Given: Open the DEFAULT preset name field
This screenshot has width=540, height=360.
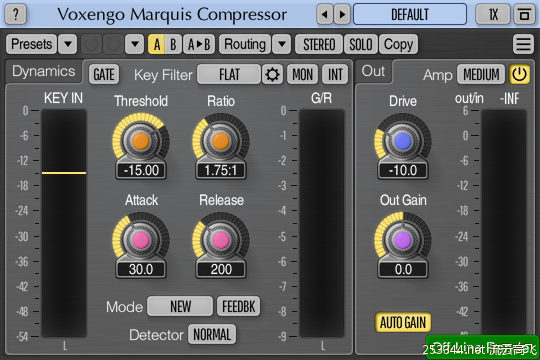Looking at the screenshot, I should 410,14.
